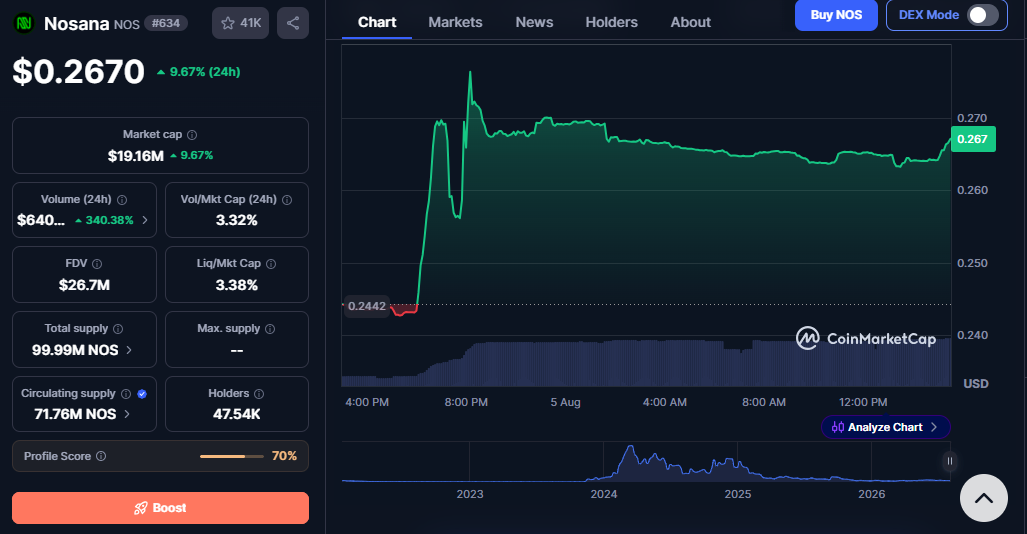Add Nosana to watchlist star 41K

click(240, 24)
